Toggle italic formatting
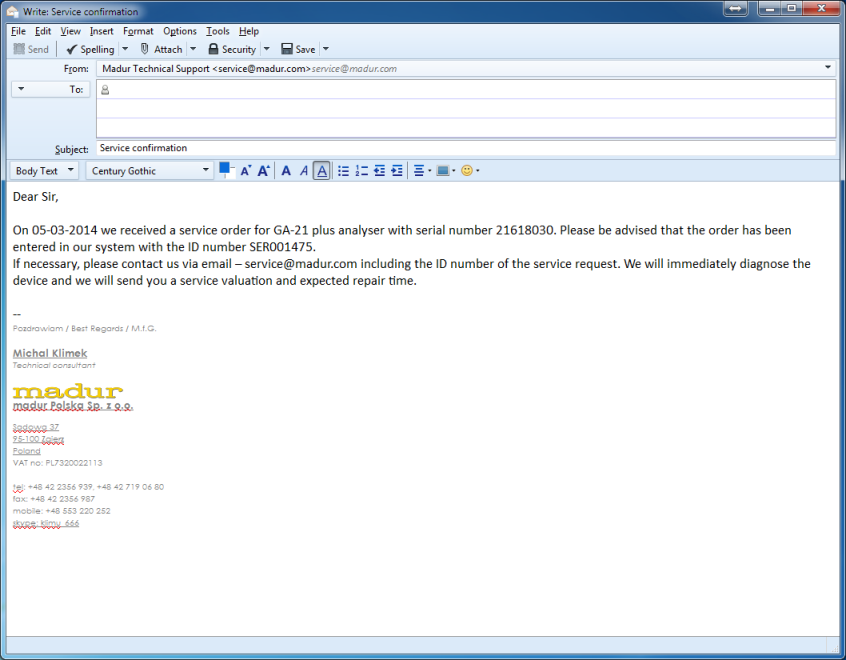Screen dimensions: 846x660 click(304, 171)
